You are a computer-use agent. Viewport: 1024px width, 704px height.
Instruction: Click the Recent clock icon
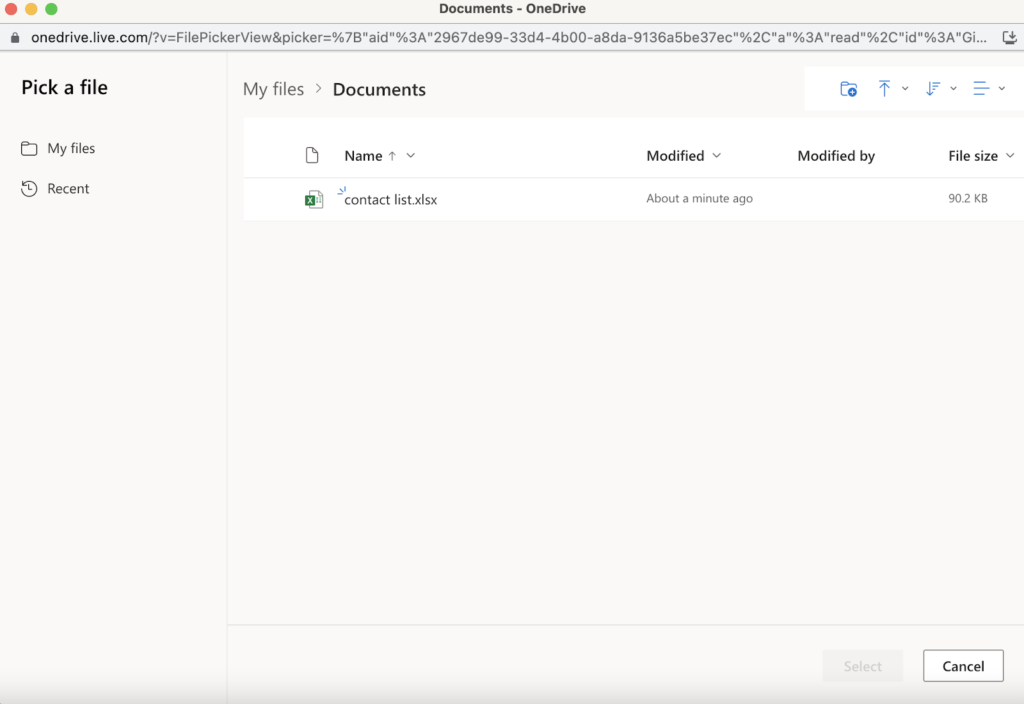coord(29,189)
